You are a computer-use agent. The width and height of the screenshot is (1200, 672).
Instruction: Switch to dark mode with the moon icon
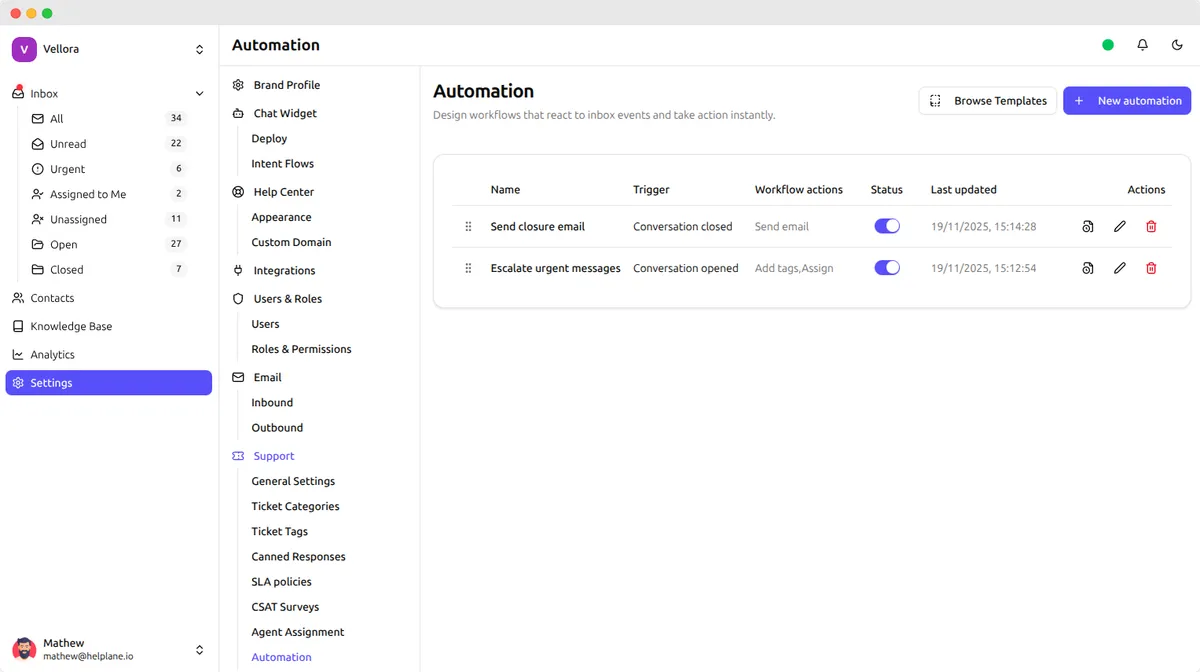(x=1176, y=45)
